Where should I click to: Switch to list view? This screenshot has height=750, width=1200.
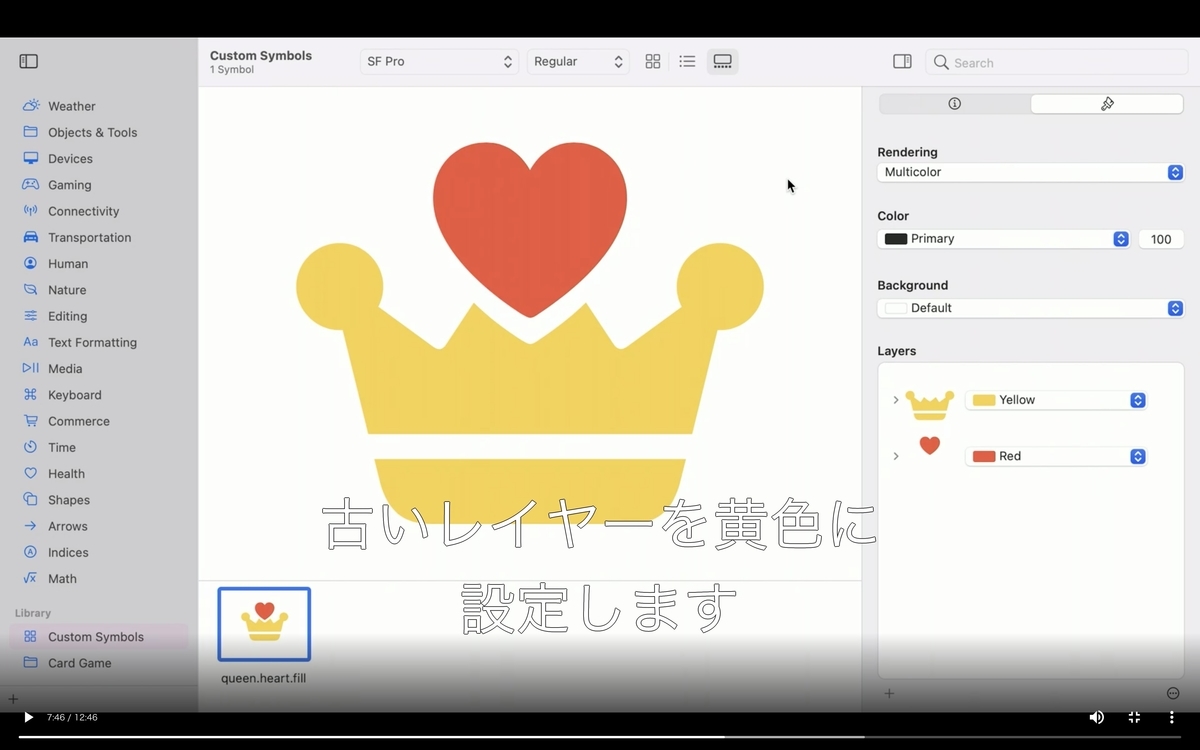(x=687, y=62)
